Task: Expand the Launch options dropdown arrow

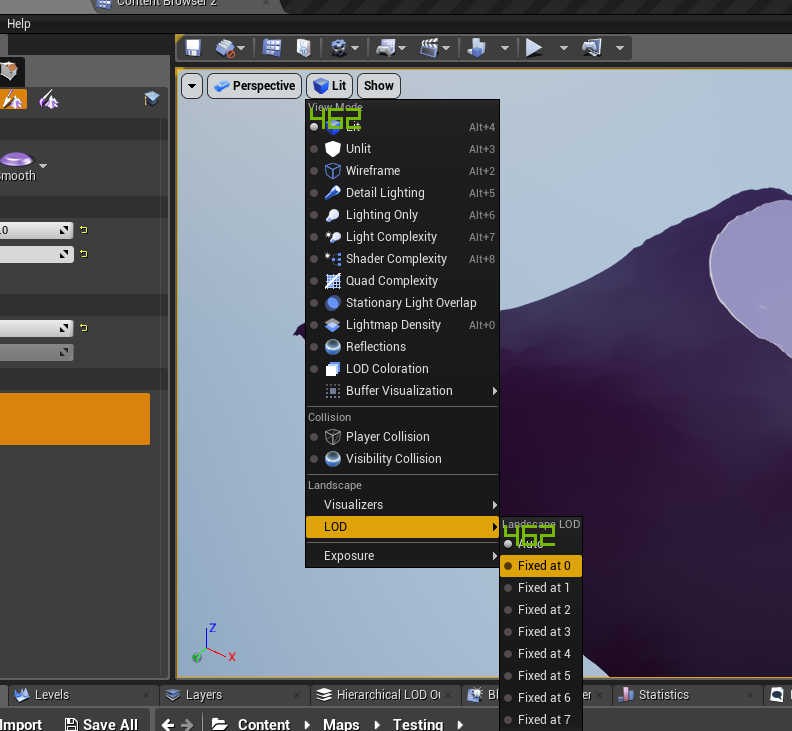Action: (620, 48)
